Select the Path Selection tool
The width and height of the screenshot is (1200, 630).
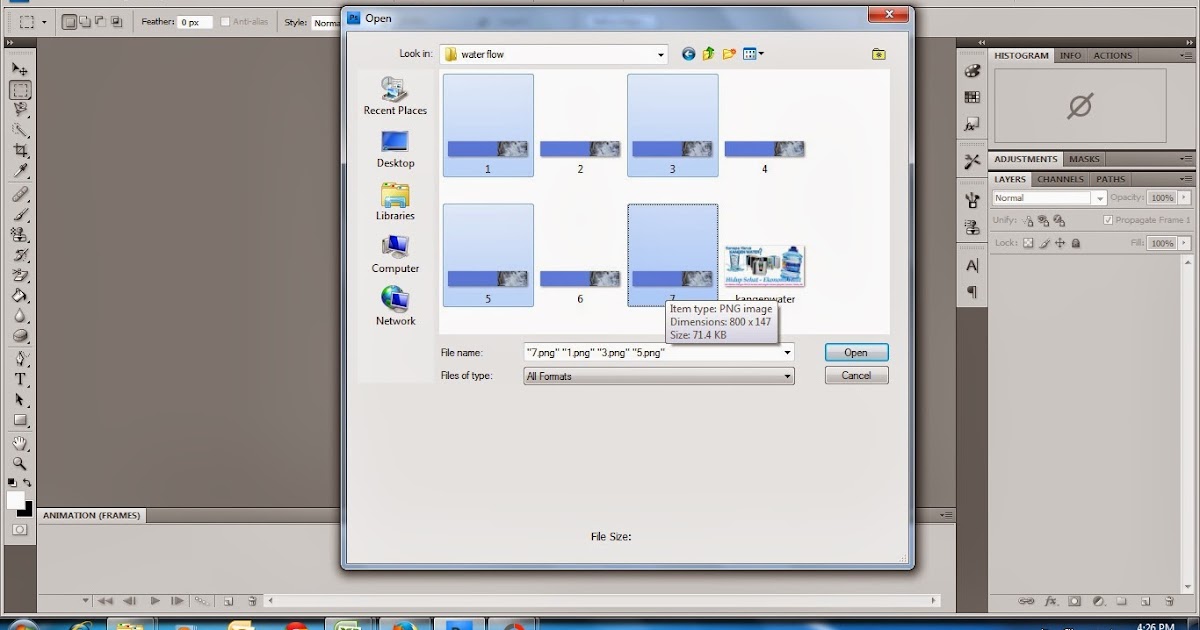pyautogui.click(x=20, y=400)
